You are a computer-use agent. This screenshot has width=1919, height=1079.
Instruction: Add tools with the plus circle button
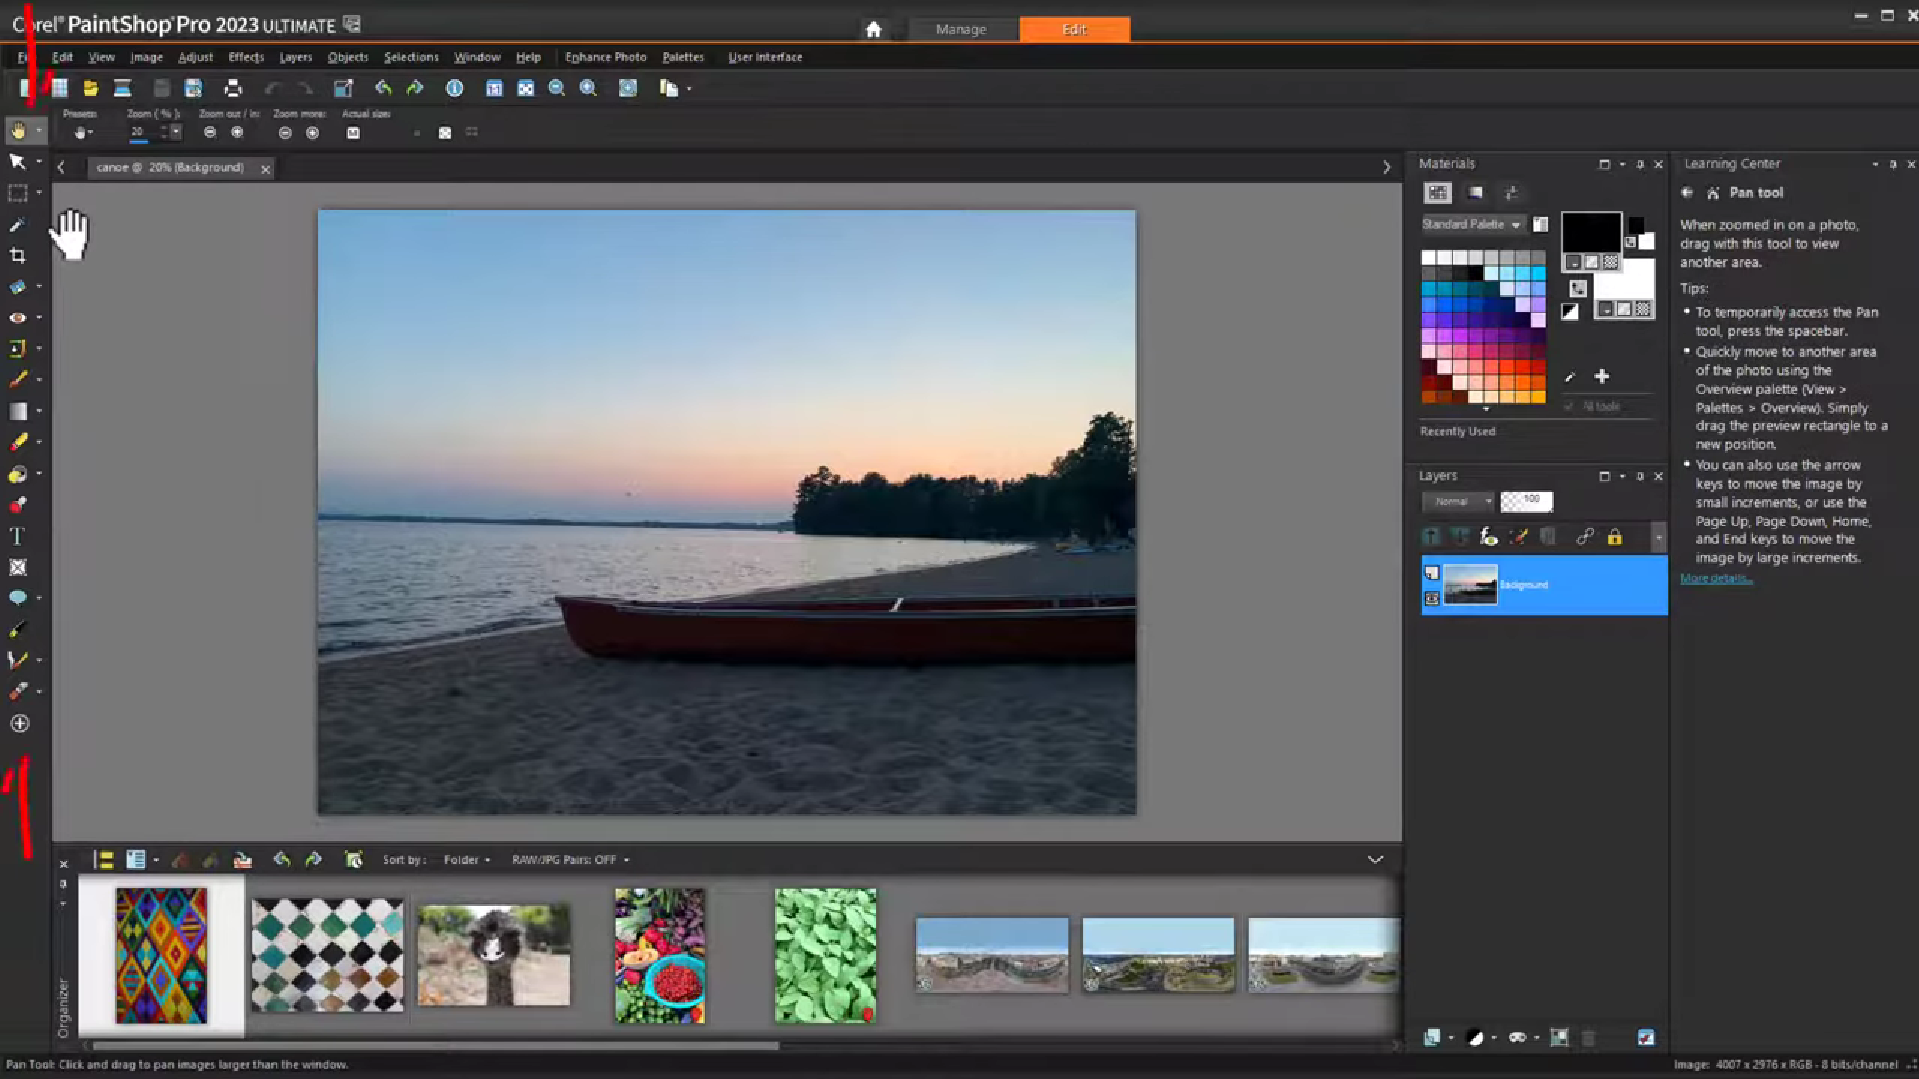pyautogui.click(x=19, y=723)
